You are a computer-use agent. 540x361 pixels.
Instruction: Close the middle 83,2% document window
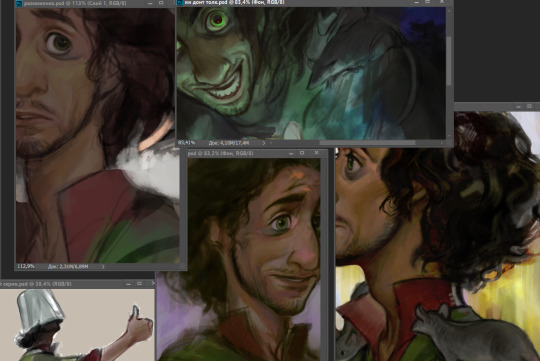(316, 153)
